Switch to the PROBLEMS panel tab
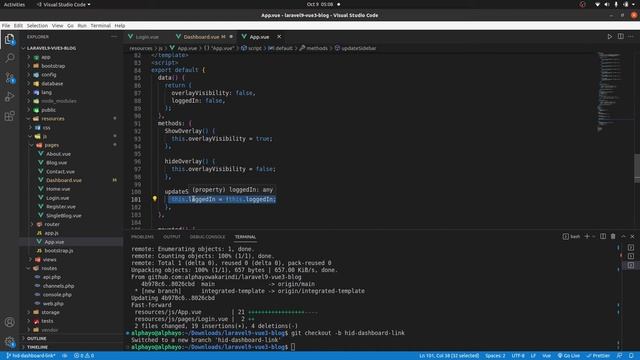 [142, 237]
